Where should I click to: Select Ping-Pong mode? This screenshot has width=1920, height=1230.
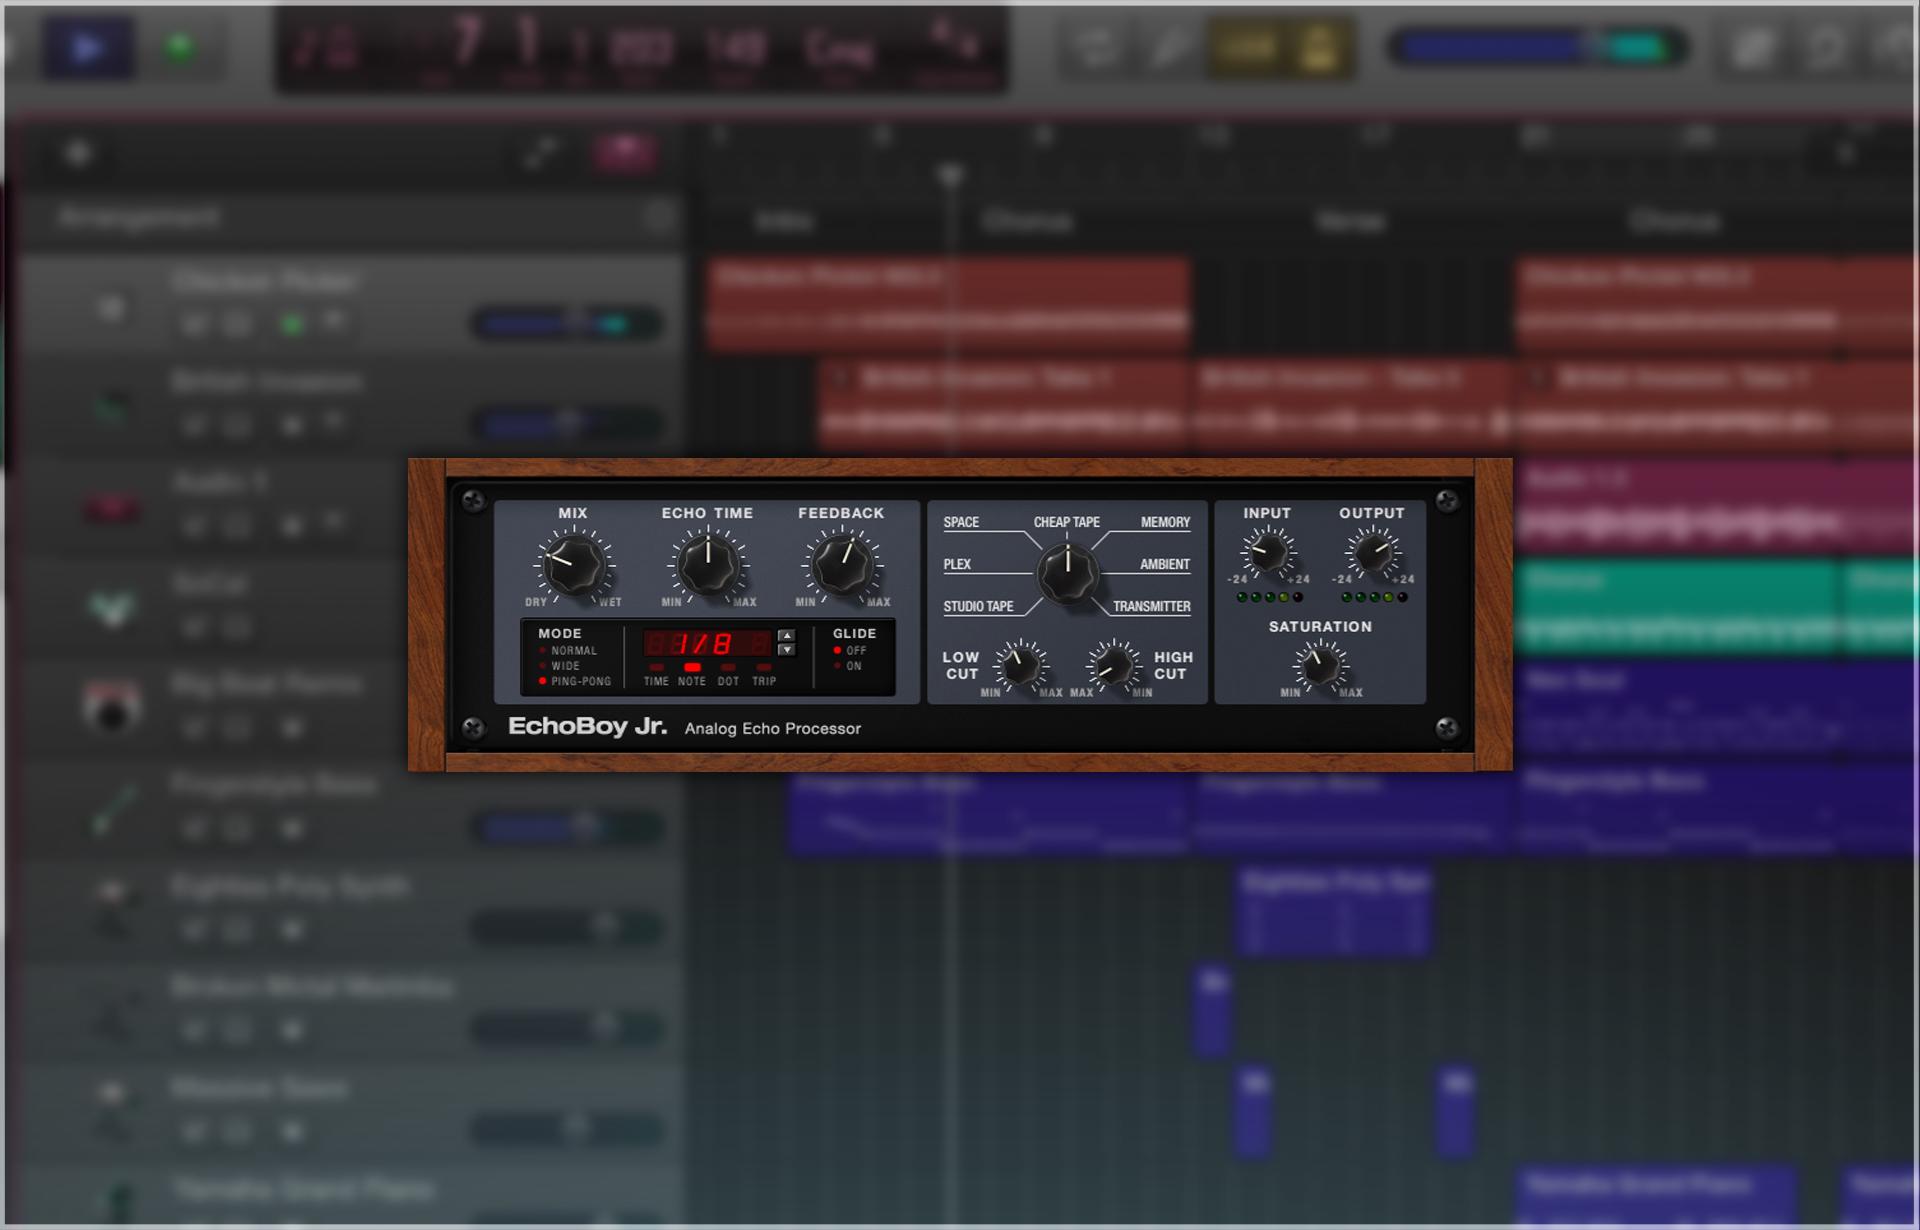[x=575, y=681]
